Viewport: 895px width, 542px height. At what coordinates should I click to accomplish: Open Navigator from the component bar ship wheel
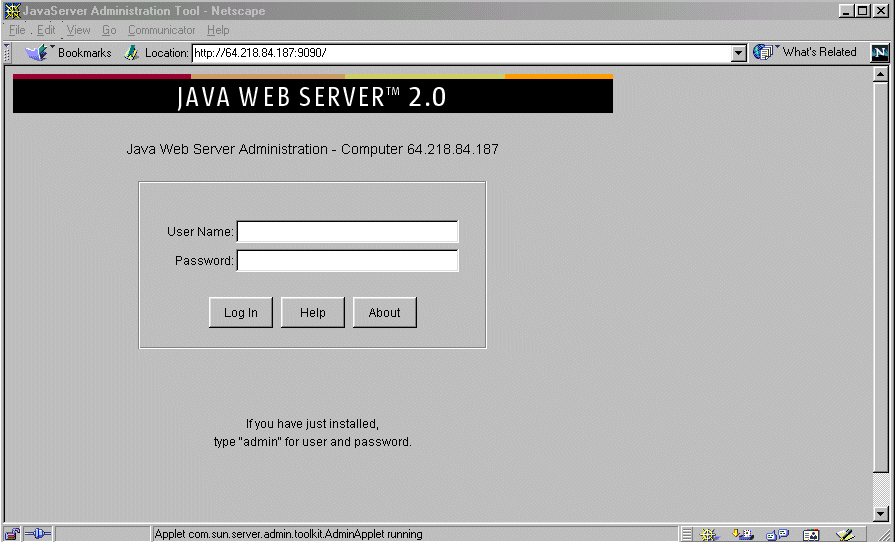pyautogui.click(x=708, y=535)
